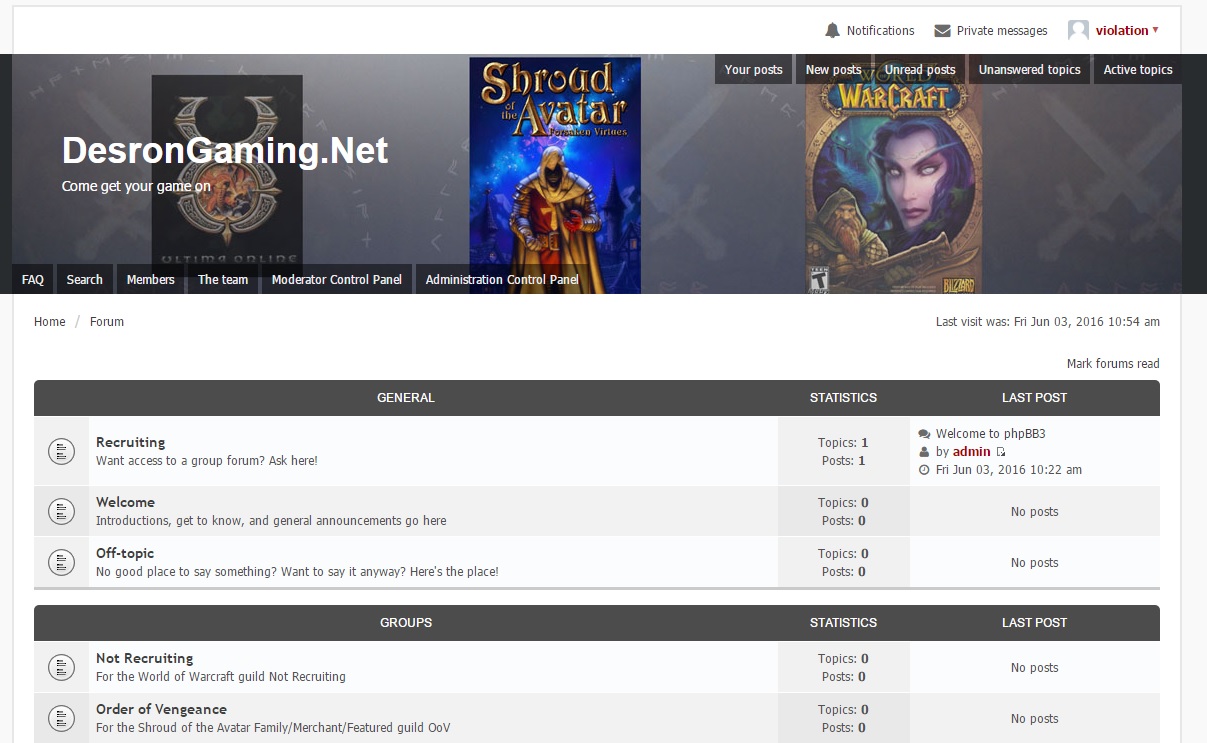Click the person icon before by admin
The height and width of the screenshot is (743, 1207).
(924, 452)
